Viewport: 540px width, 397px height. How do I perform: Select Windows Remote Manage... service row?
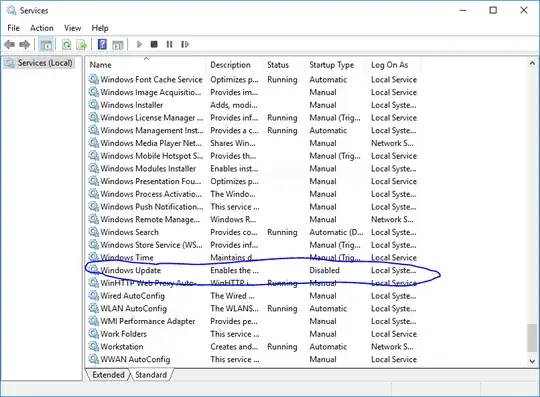pos(253,219)
